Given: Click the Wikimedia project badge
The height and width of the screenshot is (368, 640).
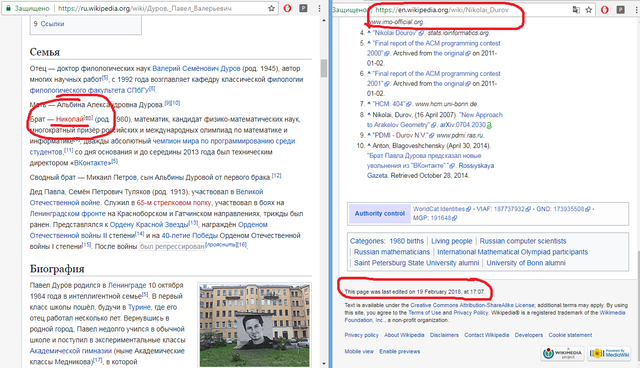Looking at the screenshot, I should pyautogui.click(x=562, y=353).
